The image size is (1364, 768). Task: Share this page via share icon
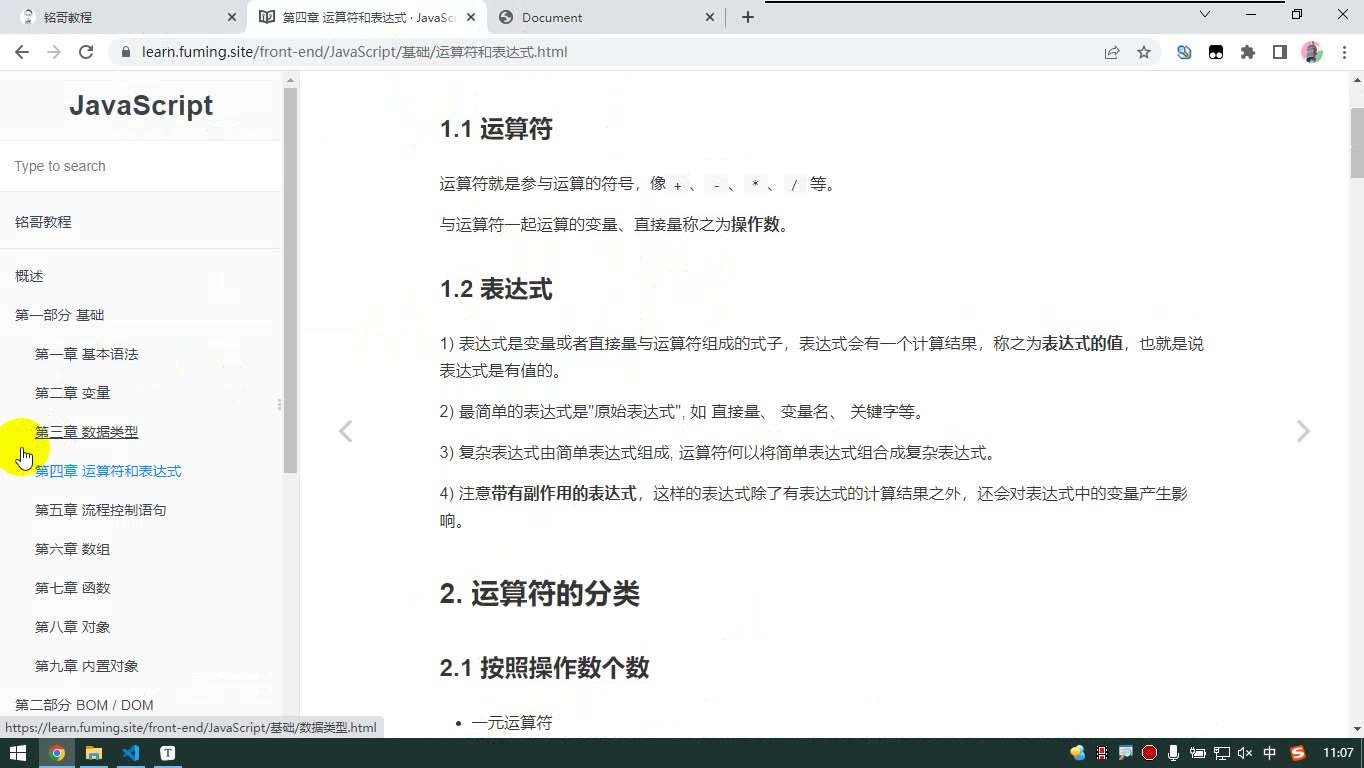click(x=1112, y=52)
